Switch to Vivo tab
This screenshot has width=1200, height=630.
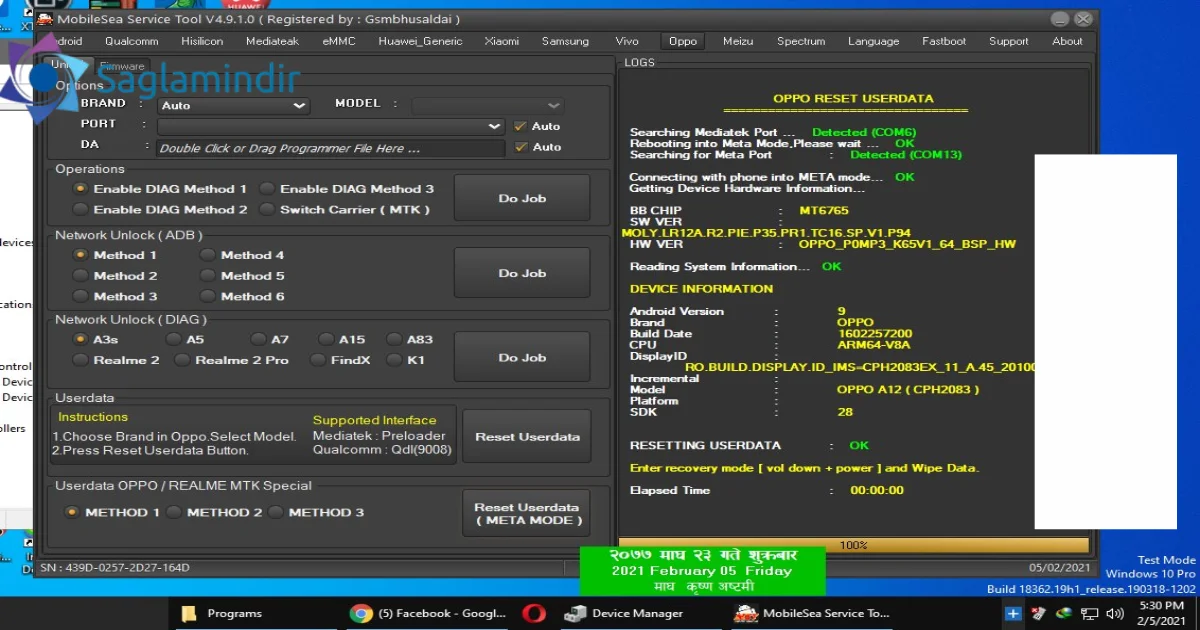(626, 41)
